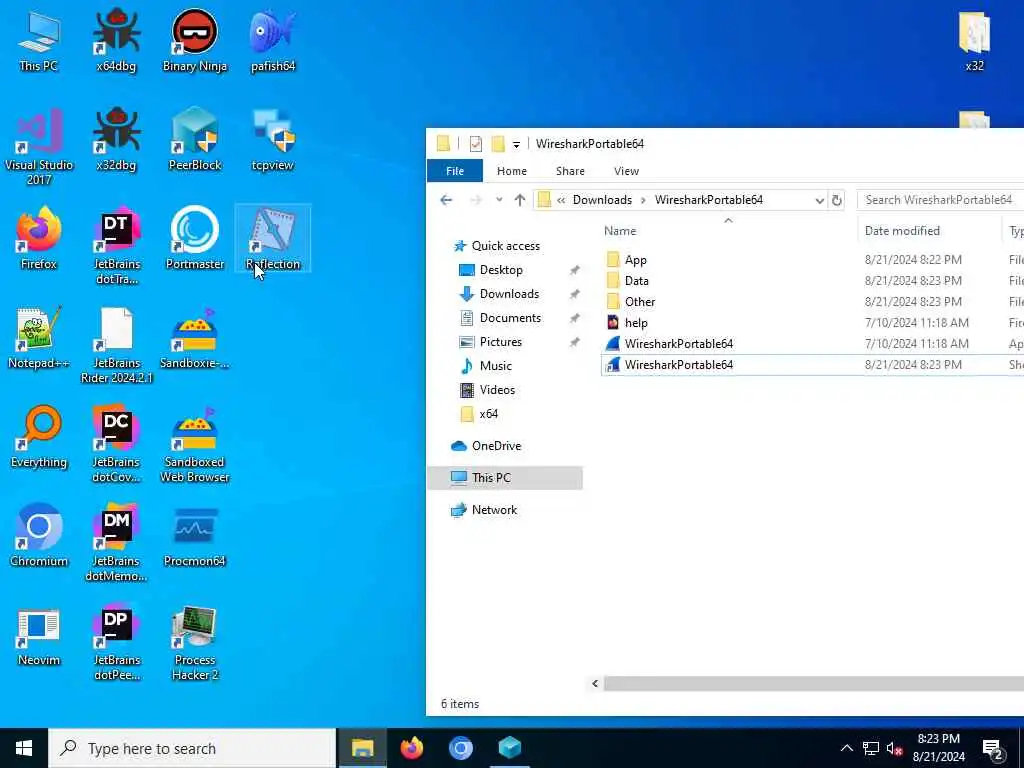Click the New folder quick access icon

pyautogui.click(x=498, y=144)
